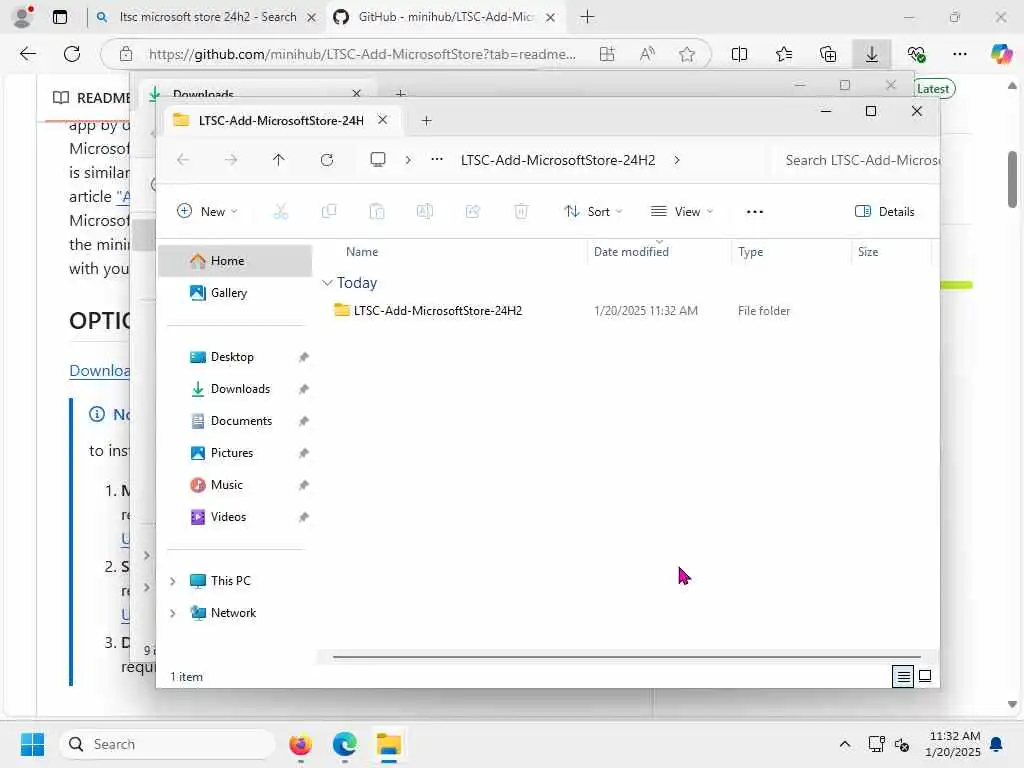Open File Explorer from the taskbar
Image resolution: width=1024 pixels, height=768 pixels.
[389, 744]
